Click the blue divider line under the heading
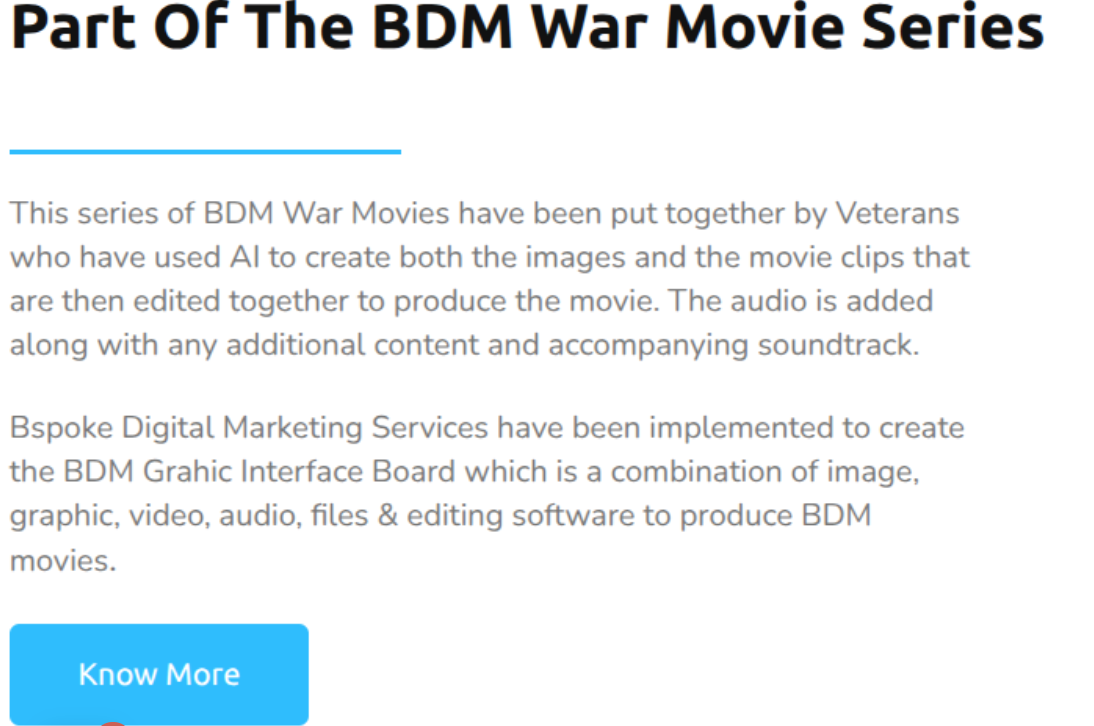1094x726 pixels. click(x=205, y=151)
